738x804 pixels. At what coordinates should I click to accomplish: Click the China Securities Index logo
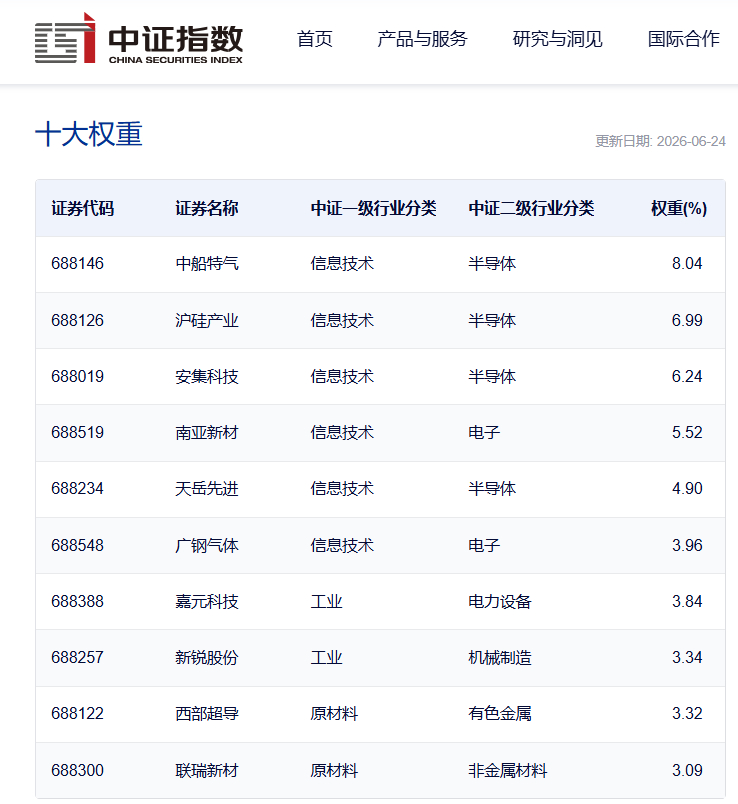[x=138, y=38]
